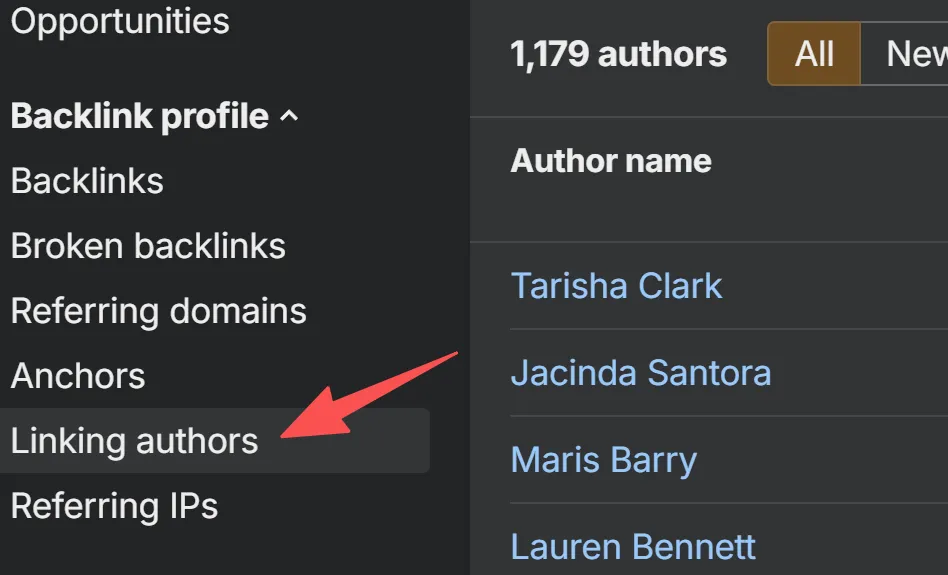Image resolution: width=948 pixels, height=575 pixels.
Task: Click empty sidebar space below Referring IPs
Action: tap(200, 550)
